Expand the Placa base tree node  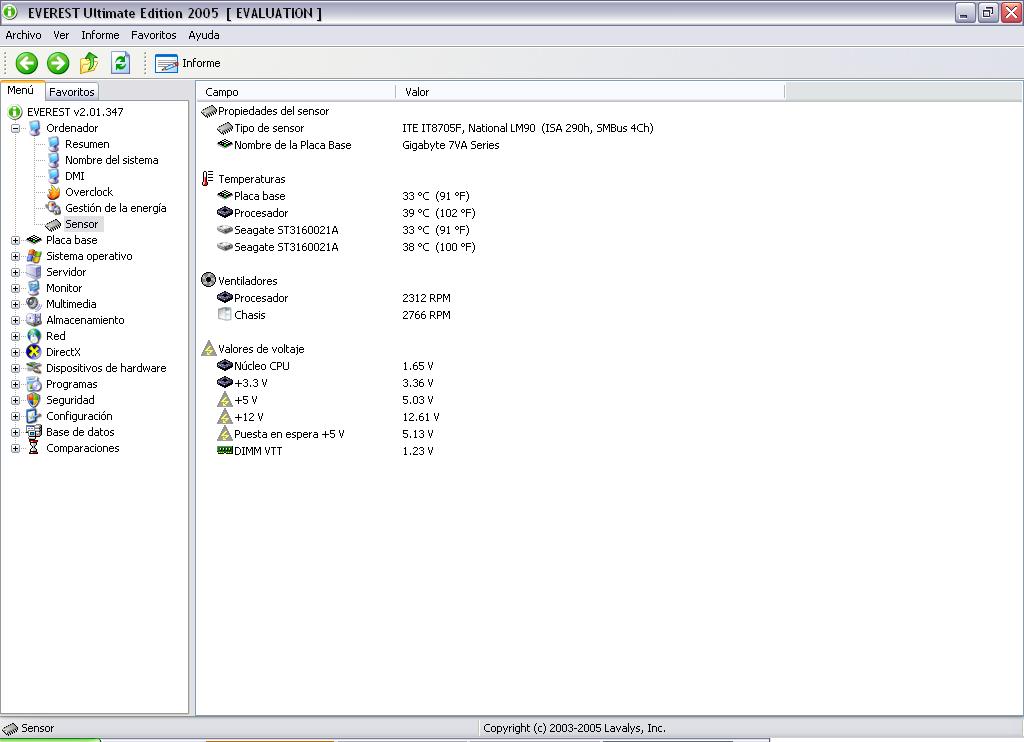click(16, 240)
